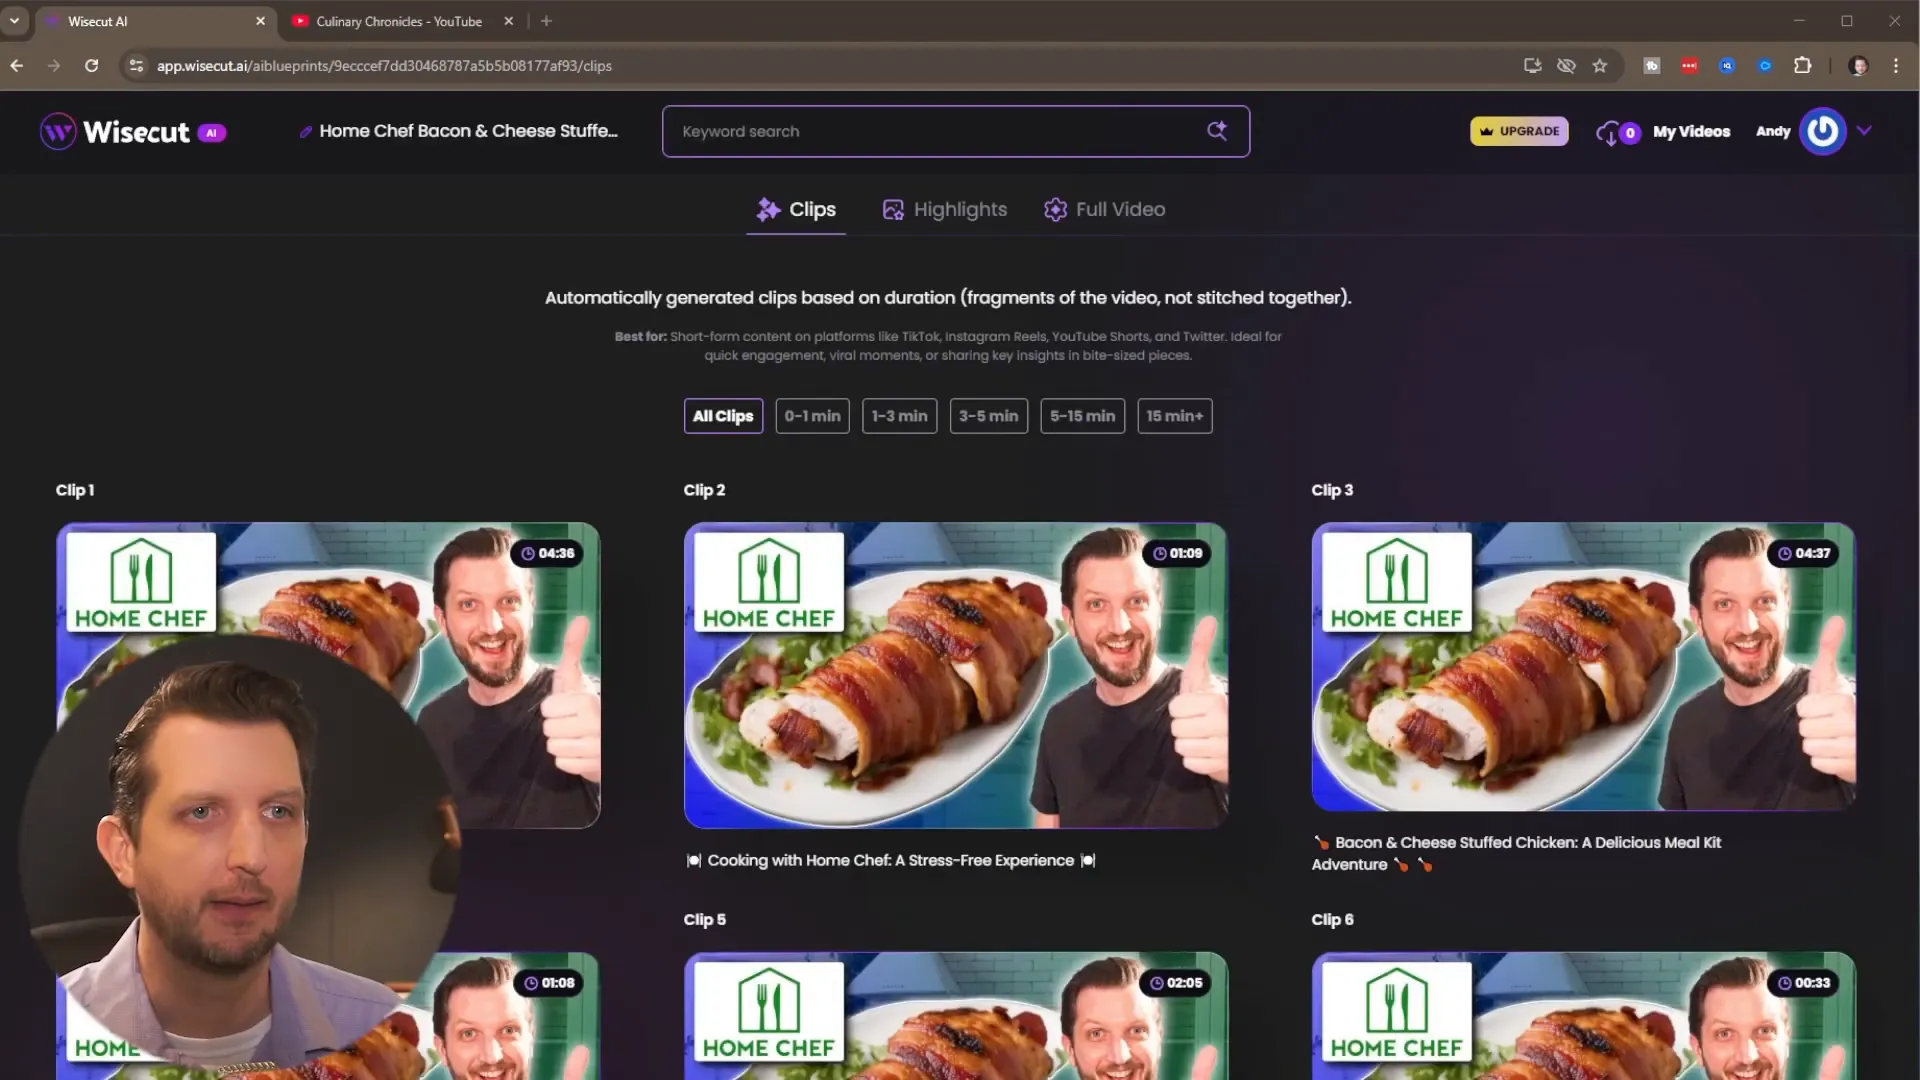Click the 02:05 duration badge on Clip 5
Image resolution: width=1920 pixels, height=1080 pixels.
click(x=1175, y=983)
